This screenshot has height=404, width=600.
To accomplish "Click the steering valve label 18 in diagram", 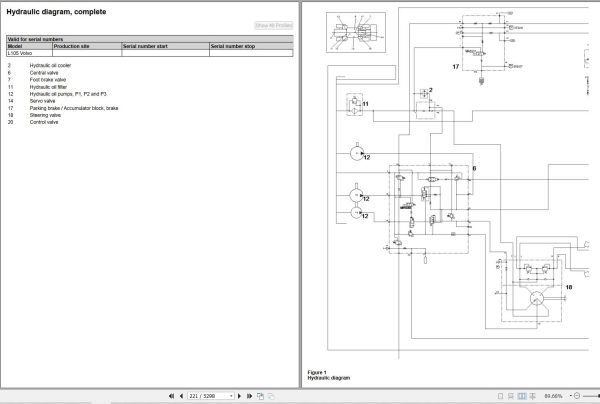I will point(569,287).
